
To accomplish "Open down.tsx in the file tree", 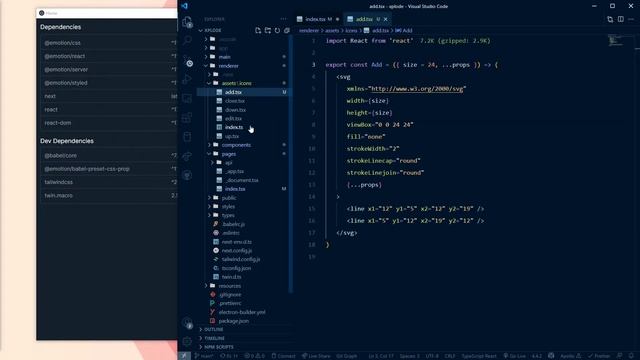I will coord(235,110).
